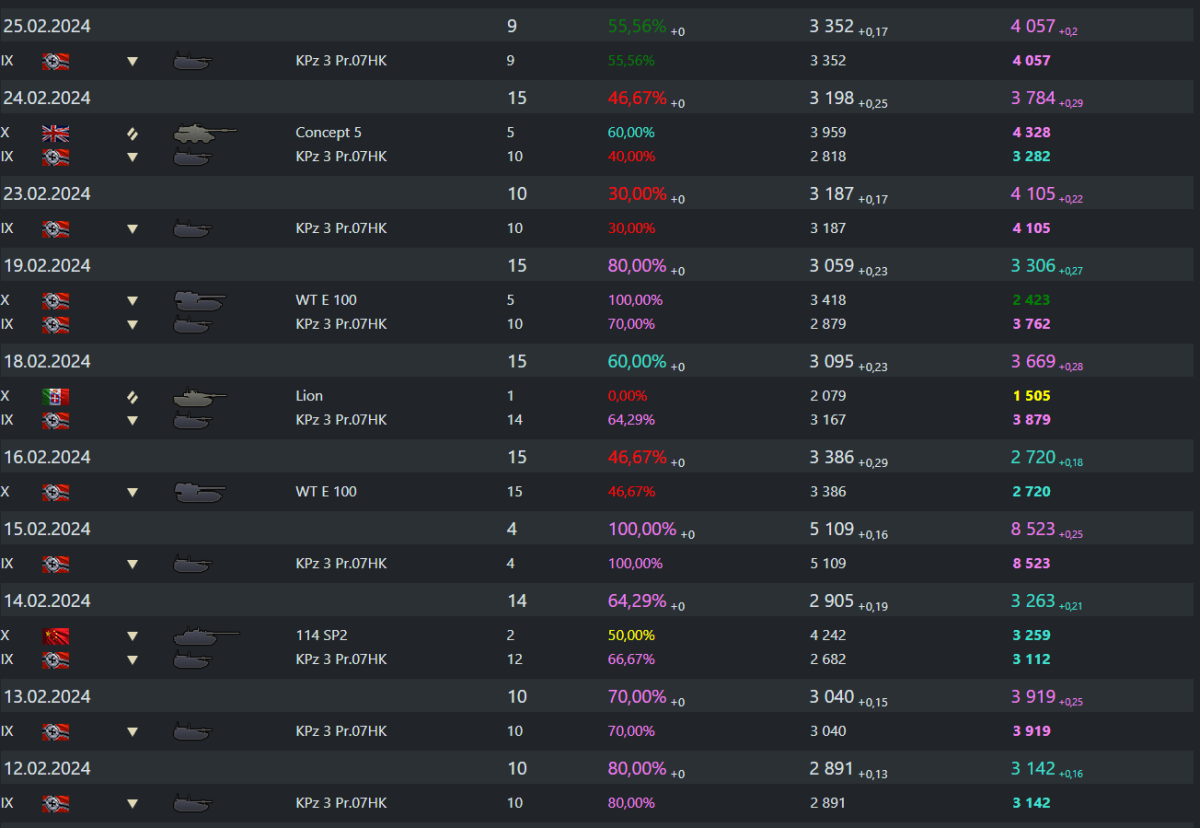Click the 8 523 rating on 15.02.2024 header

1033,529
